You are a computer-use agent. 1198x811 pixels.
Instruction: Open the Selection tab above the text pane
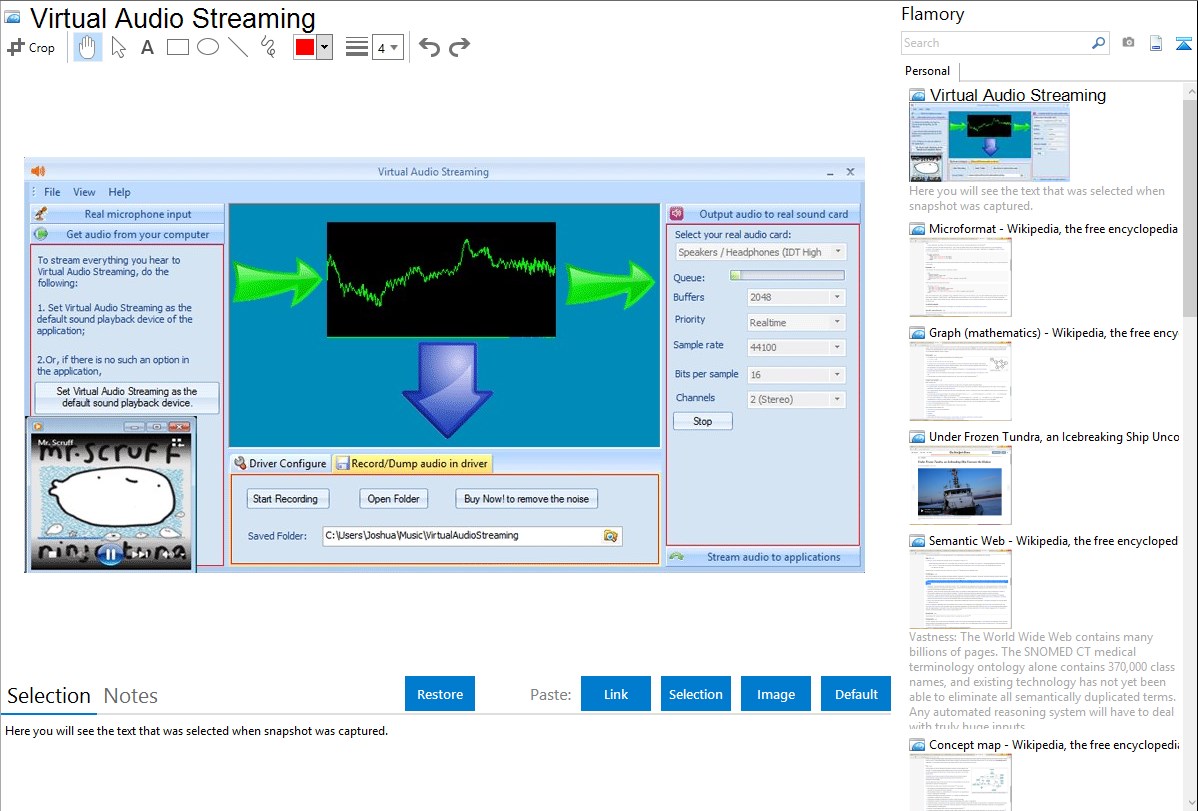pos(49,696)
